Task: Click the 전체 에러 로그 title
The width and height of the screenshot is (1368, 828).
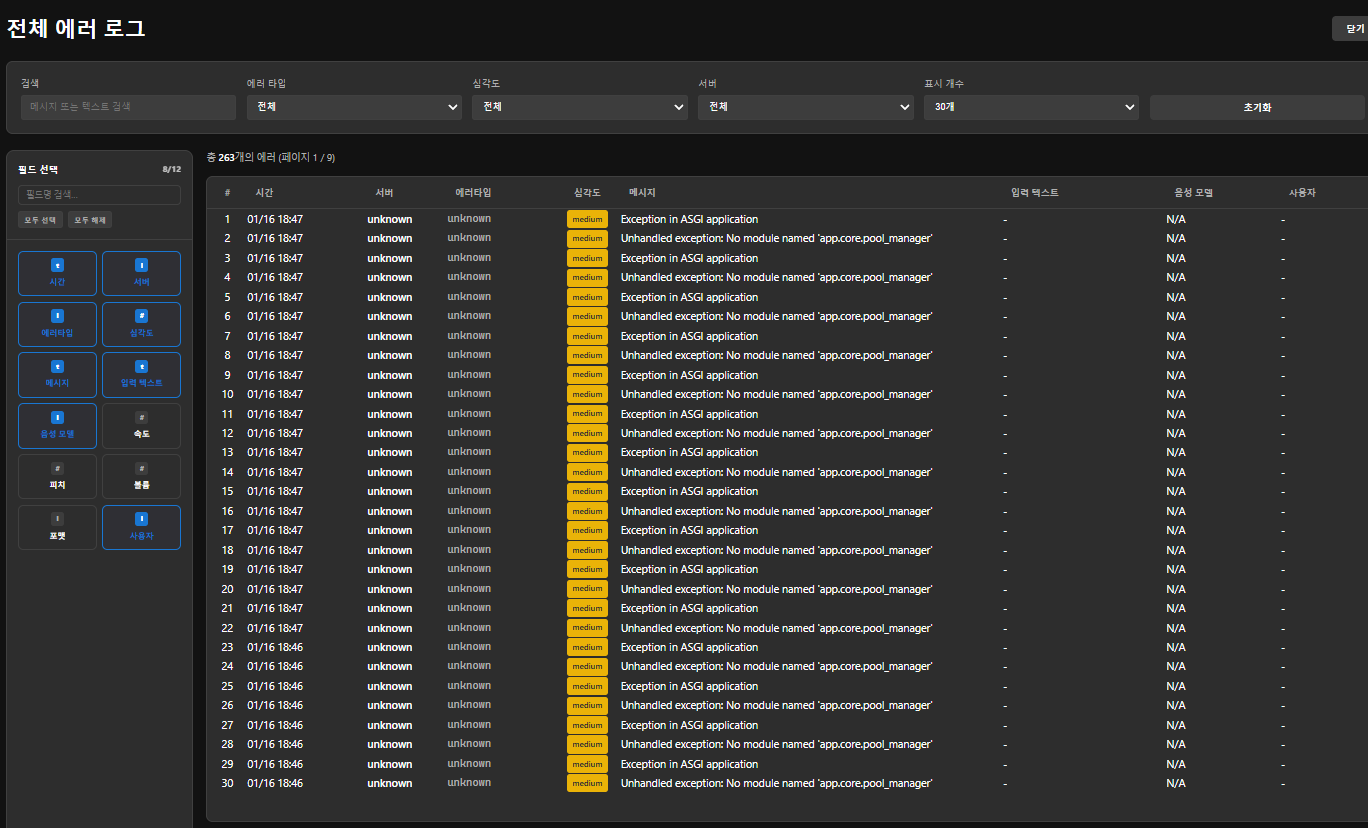Action: click(76, 29)
